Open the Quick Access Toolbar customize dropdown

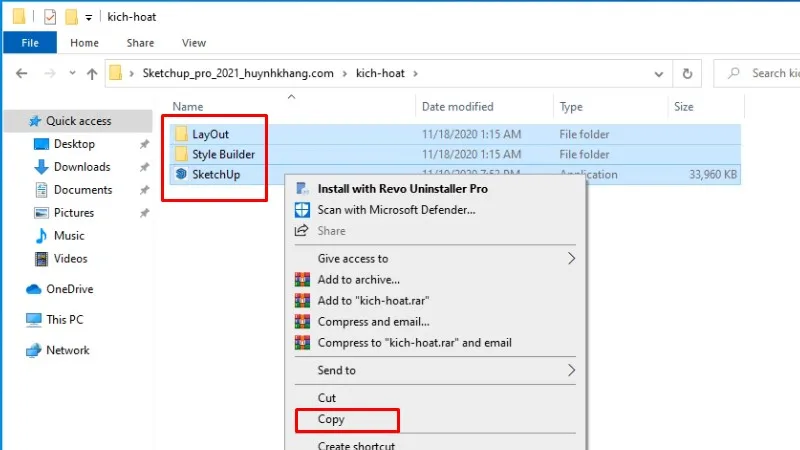click(89, 18)
